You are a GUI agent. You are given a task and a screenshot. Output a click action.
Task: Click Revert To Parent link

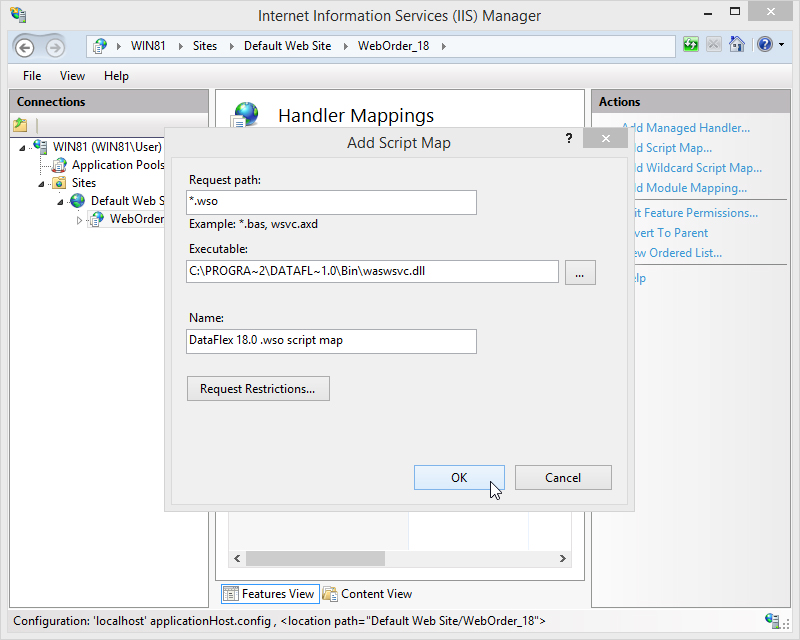point(670,233)
